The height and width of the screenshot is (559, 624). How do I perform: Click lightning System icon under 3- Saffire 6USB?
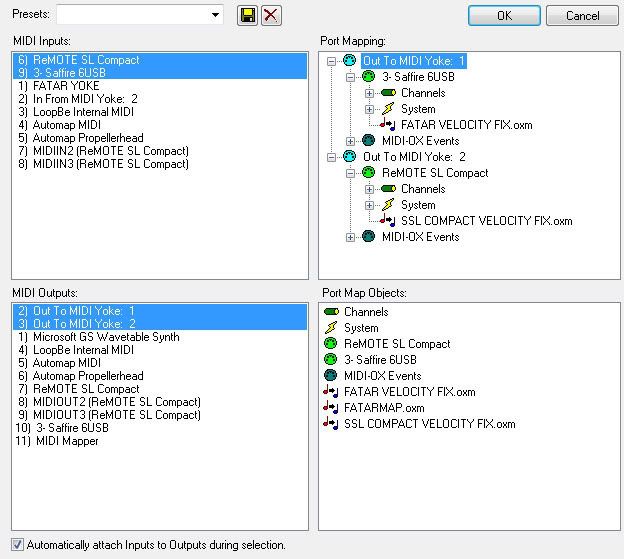(x=388, y=109)
